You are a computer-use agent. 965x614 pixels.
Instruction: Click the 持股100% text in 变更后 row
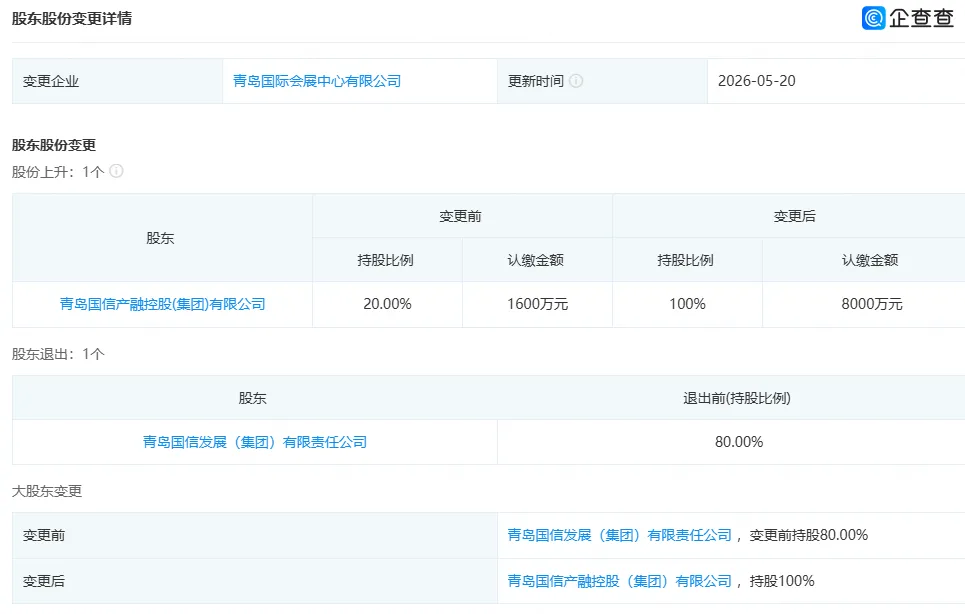(x=782, y=581)
